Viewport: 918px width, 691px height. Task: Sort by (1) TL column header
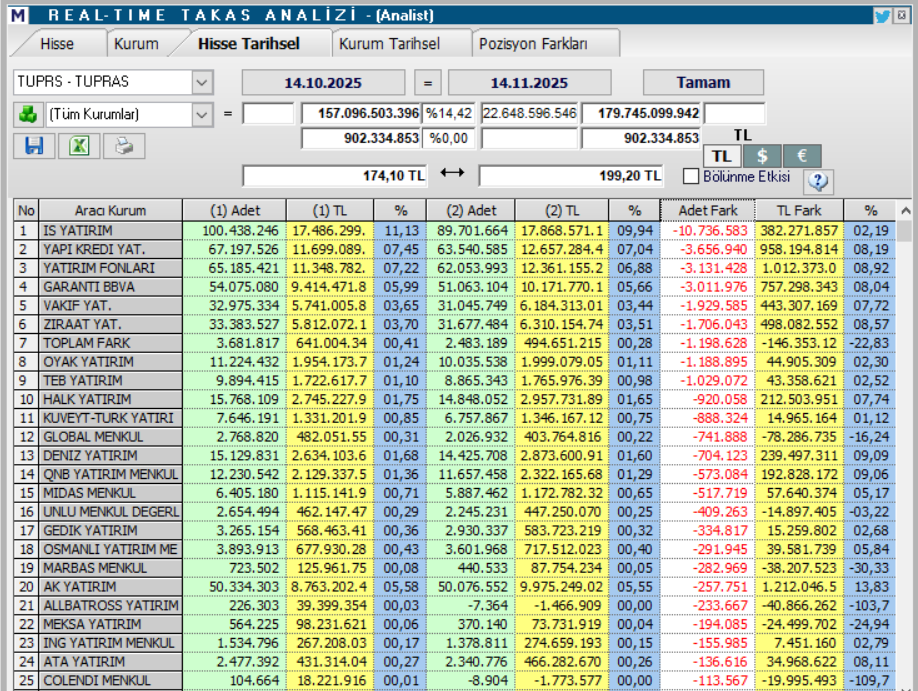point(330,211)
